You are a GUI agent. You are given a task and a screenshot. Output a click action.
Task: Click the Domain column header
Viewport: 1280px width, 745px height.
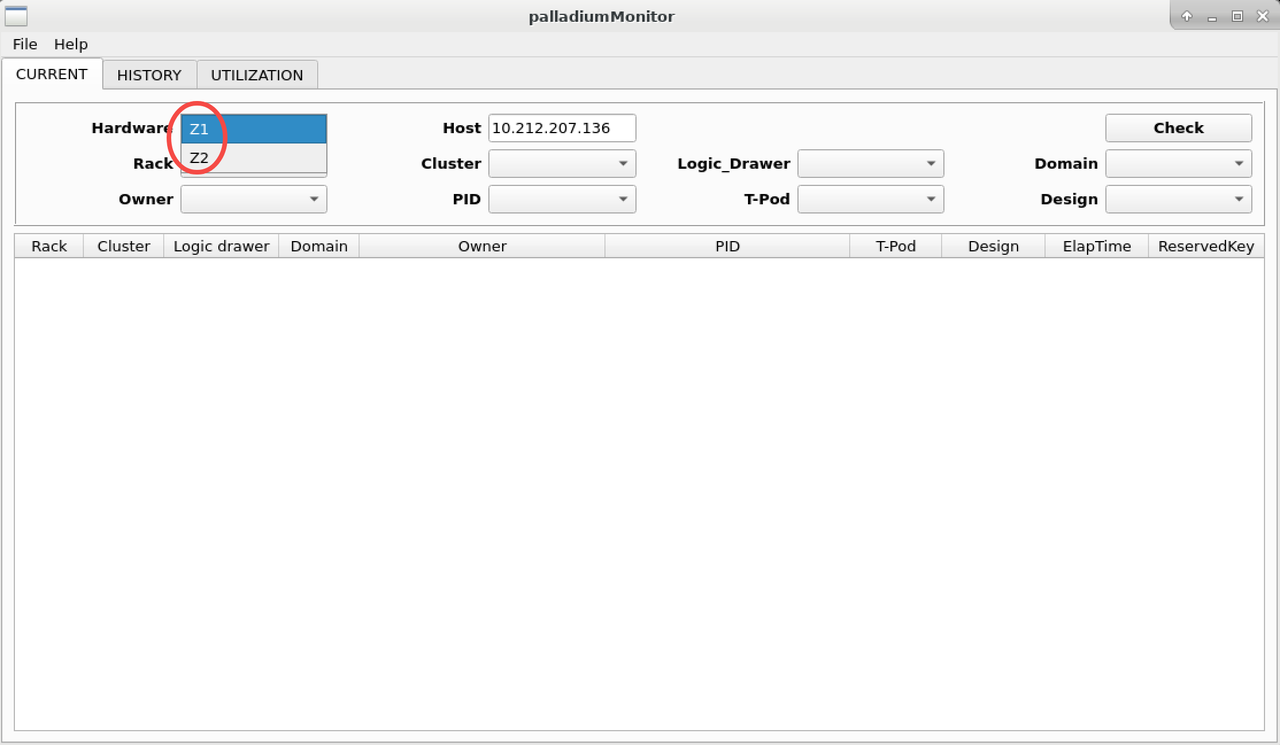[x=319, y=246]
